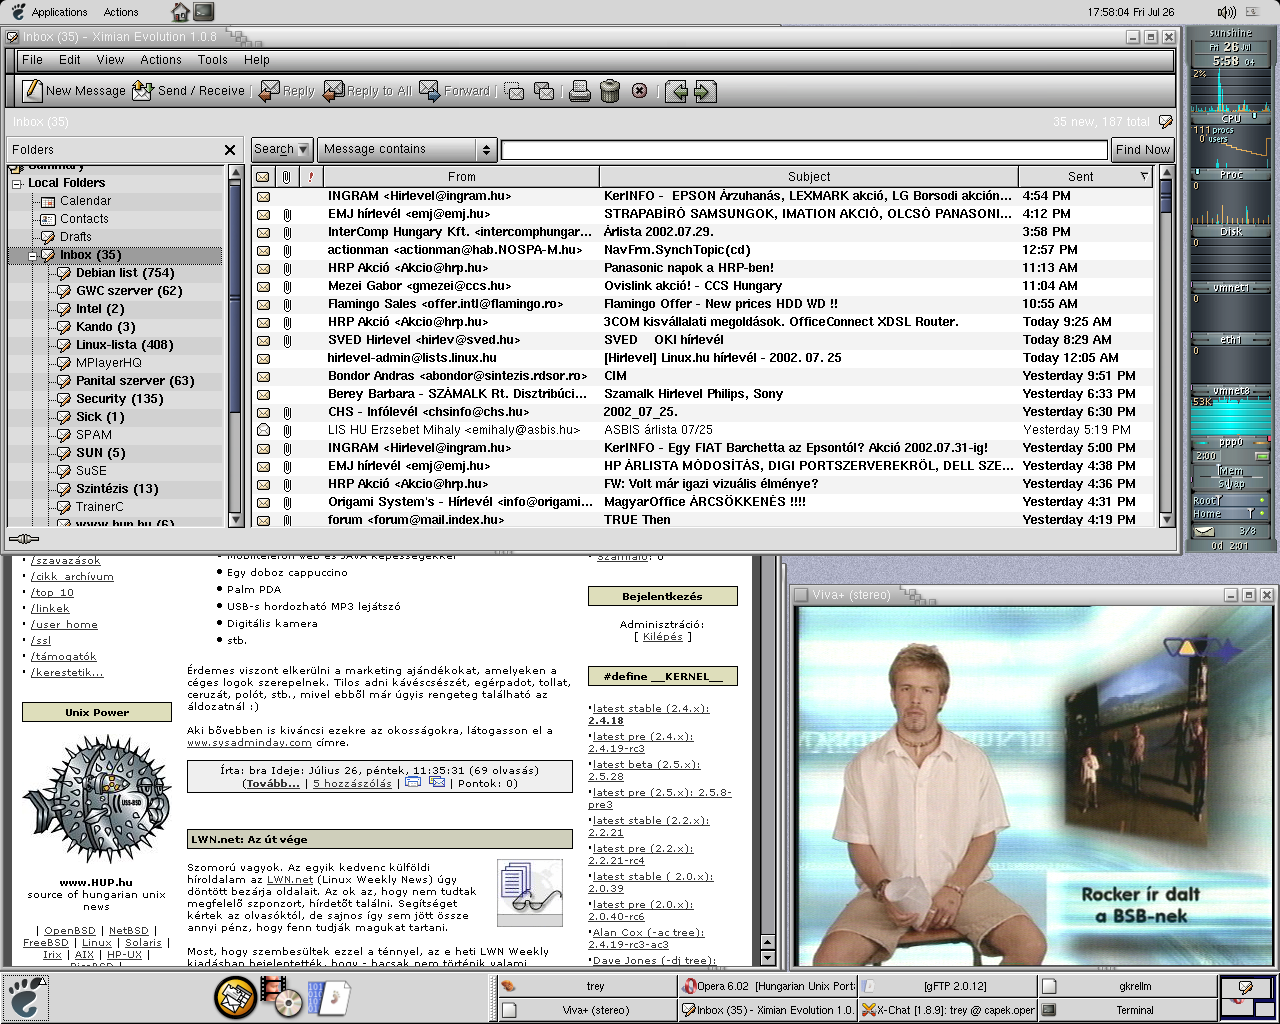Open the Help menu in Evolution

pos(257,60)
